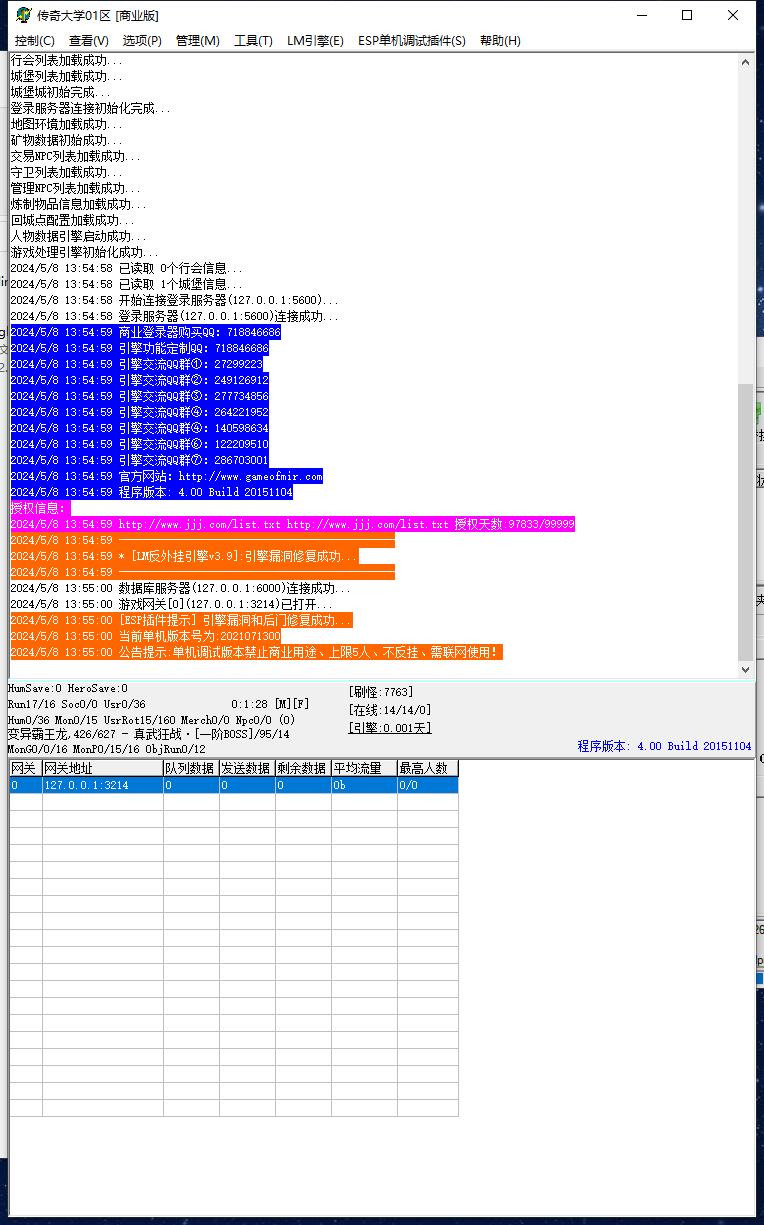Screen dimensions: 764x1225
Task: Click the Run17/16 Soc0/0 status line
Action: click(x=159, y=704)
